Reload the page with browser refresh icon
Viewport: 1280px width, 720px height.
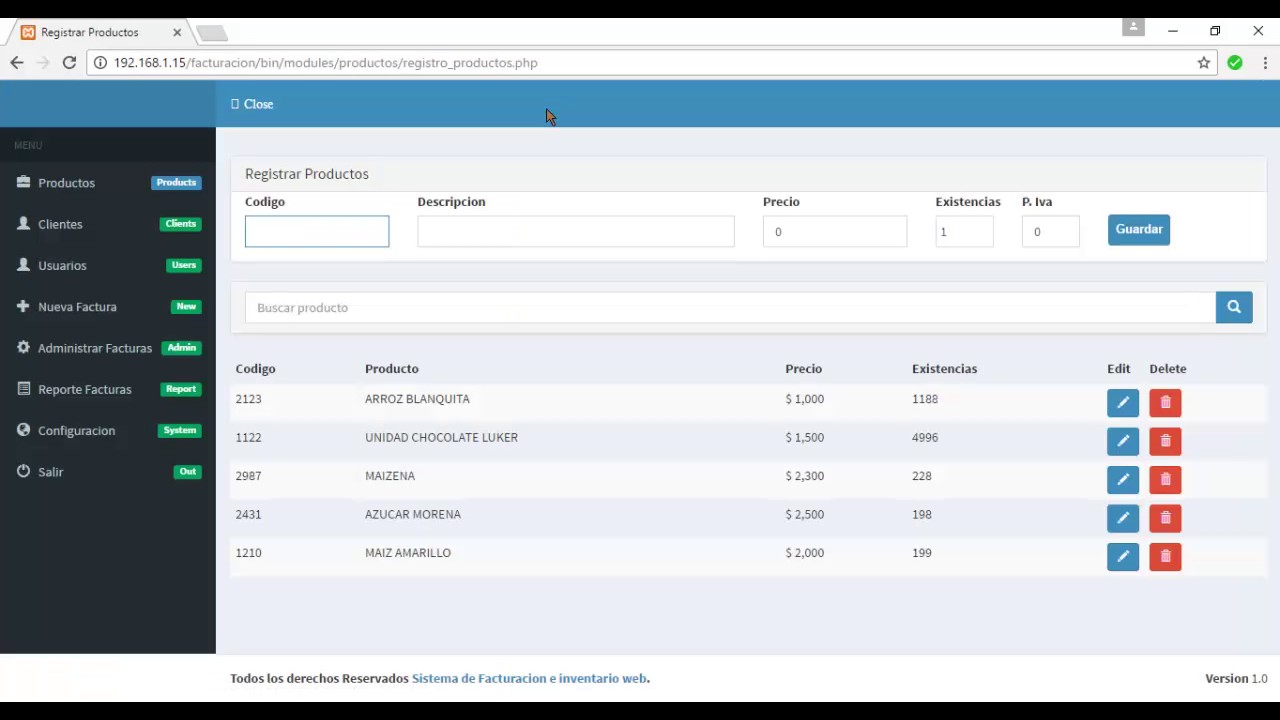pos(69,63)
